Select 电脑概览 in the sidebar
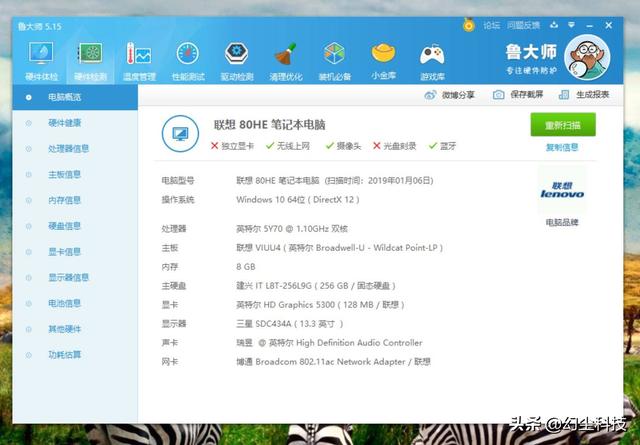640x445 pixels. [75, 97]
